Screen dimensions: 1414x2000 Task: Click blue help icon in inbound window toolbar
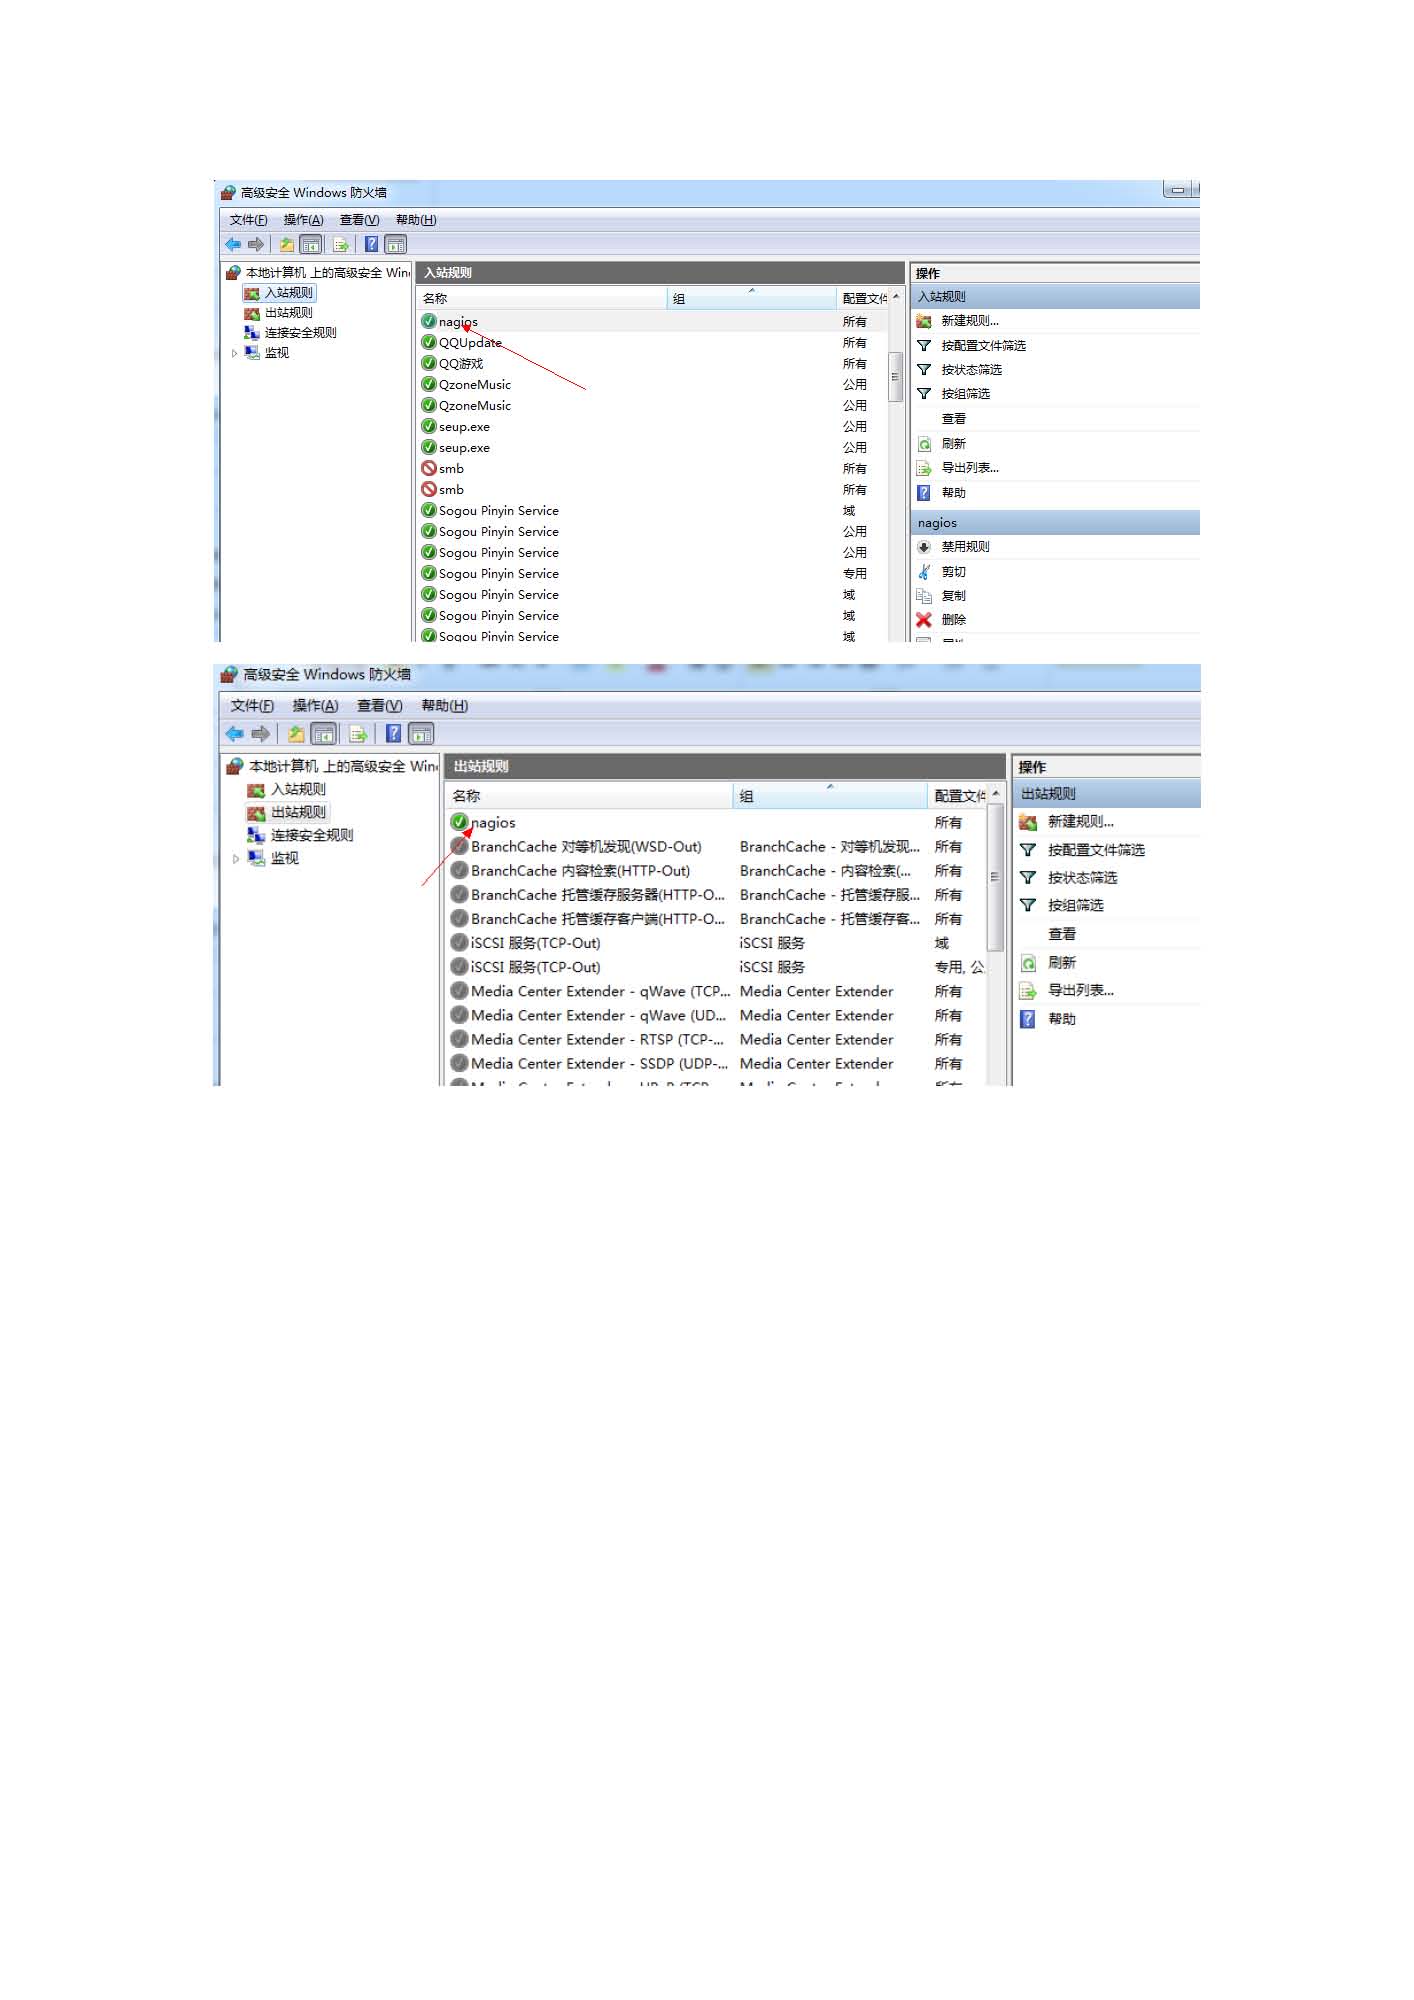point(371,244)
